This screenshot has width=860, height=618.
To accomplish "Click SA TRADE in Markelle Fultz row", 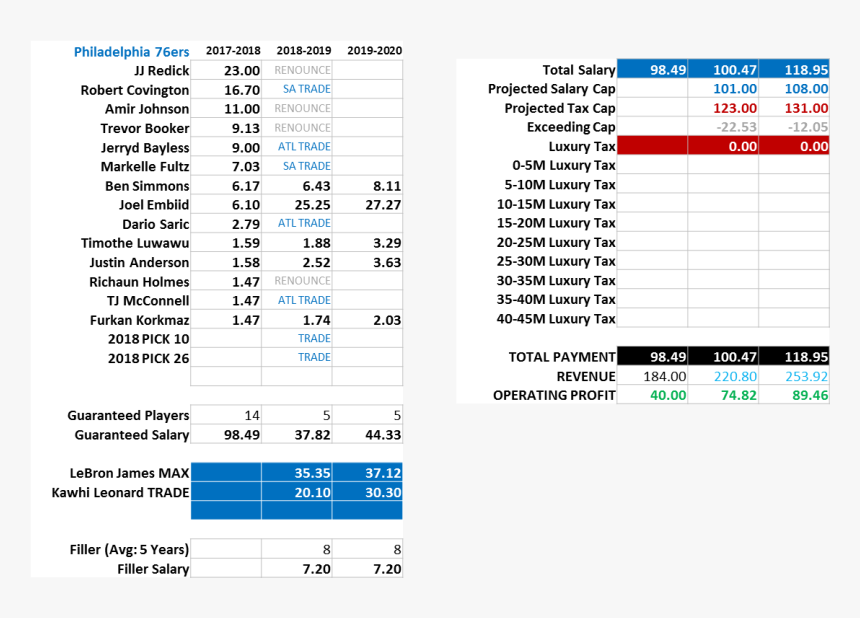I will click(x=307, y=166).
